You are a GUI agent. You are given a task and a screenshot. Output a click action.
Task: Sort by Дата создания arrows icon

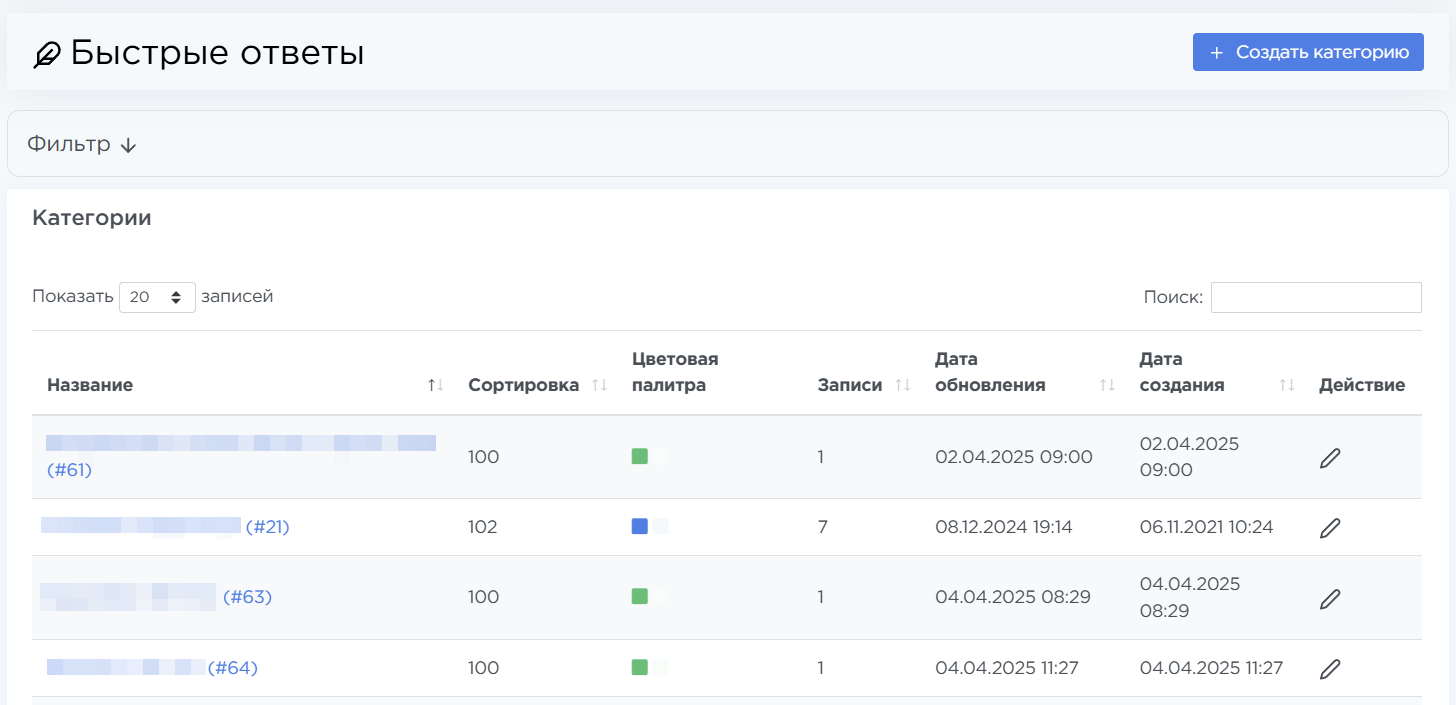(x=1287, y=385)
